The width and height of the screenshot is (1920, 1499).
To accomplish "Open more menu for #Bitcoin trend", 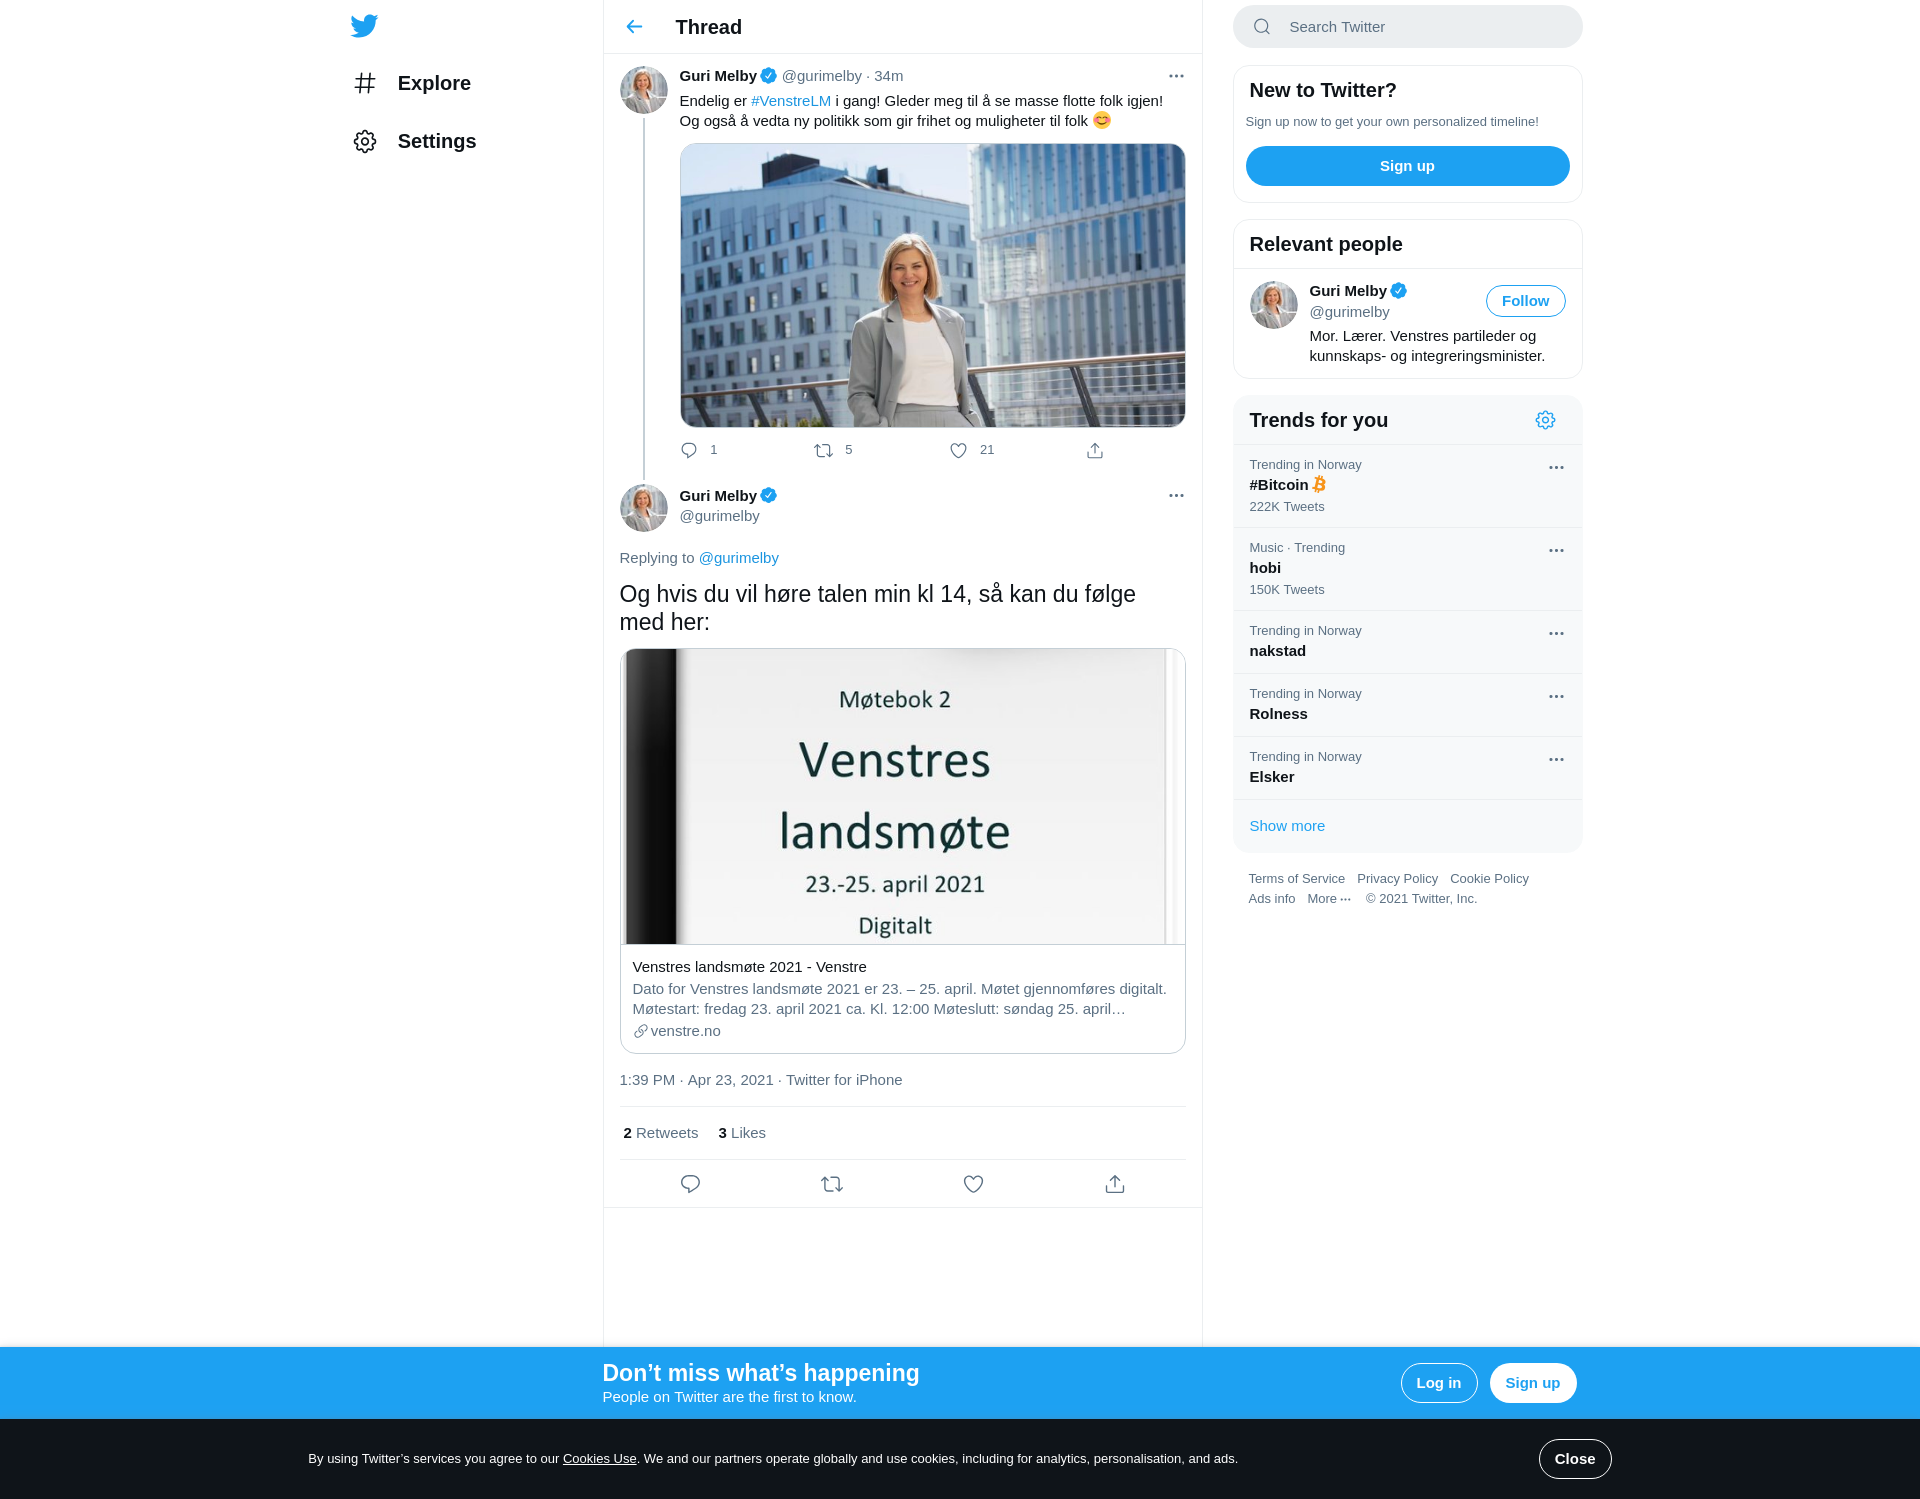I will (1556, 468).
